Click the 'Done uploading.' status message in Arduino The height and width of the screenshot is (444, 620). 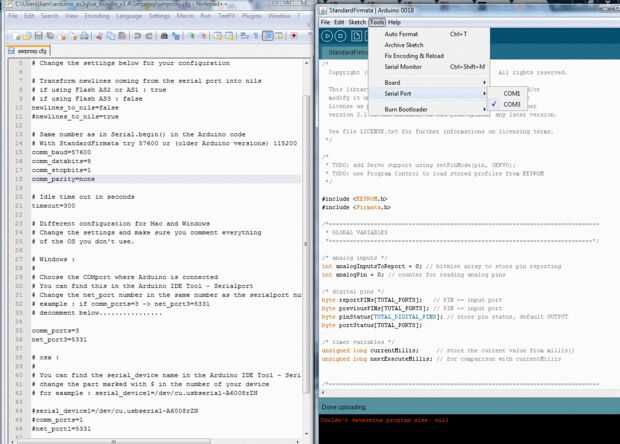click(x=344, y=406)
